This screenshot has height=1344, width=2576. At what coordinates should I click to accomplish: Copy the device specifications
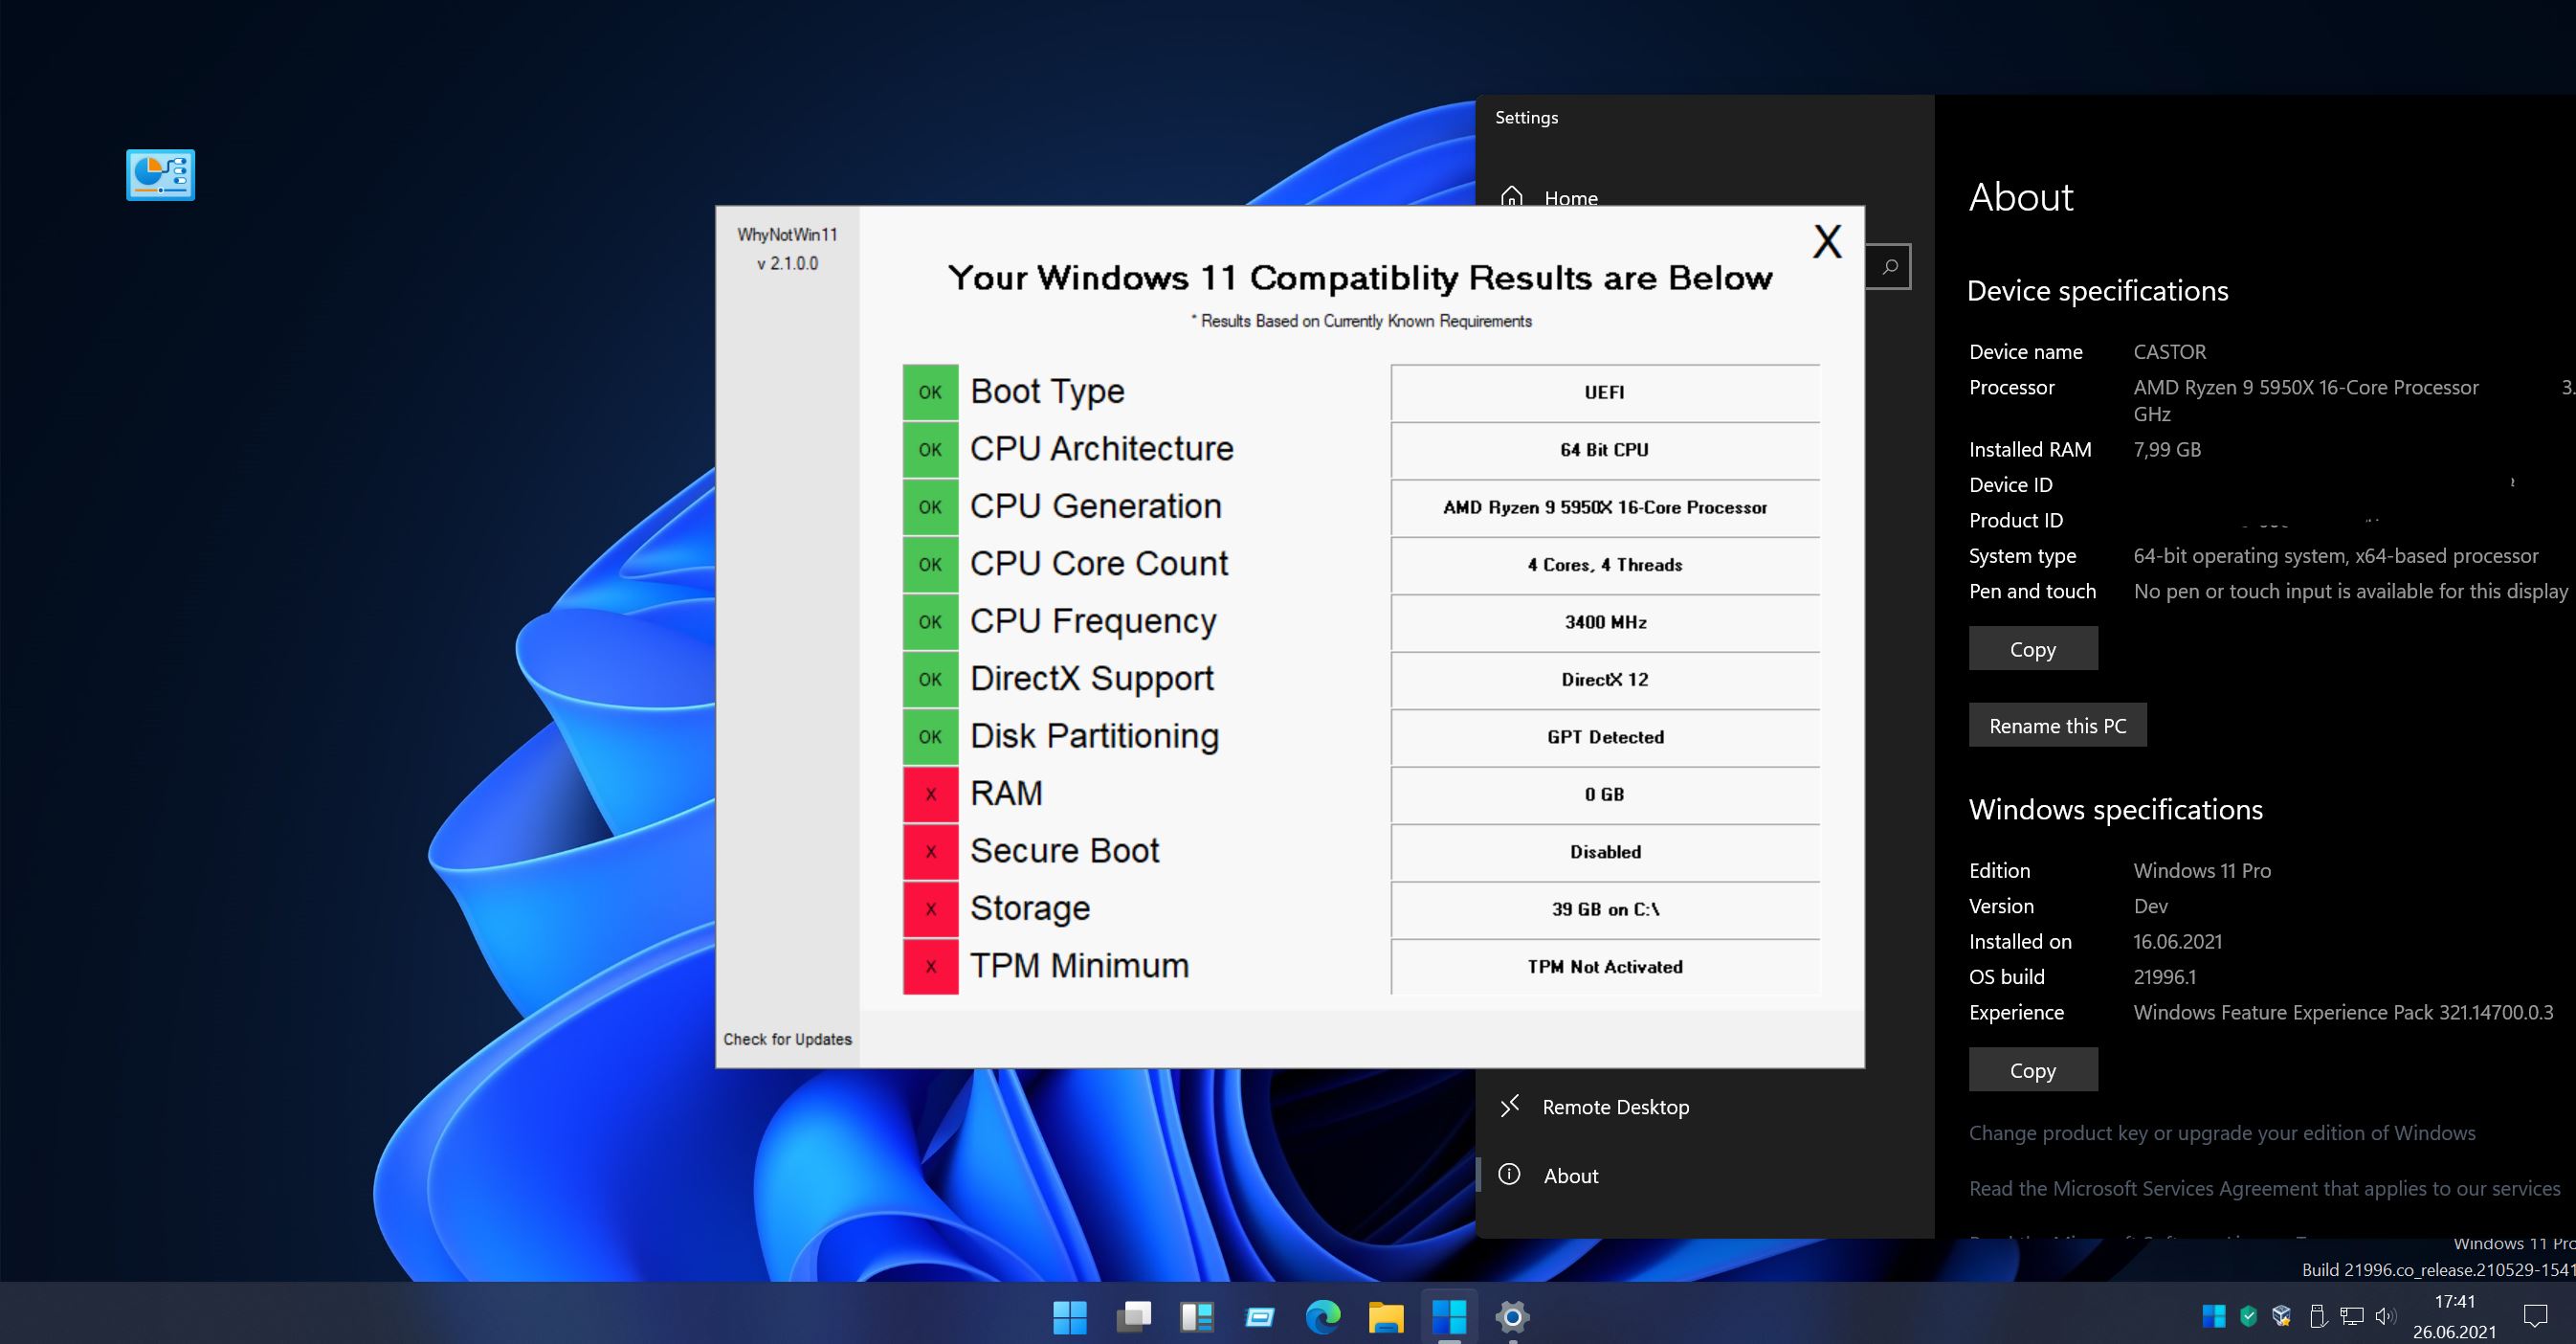[2032, 649]
